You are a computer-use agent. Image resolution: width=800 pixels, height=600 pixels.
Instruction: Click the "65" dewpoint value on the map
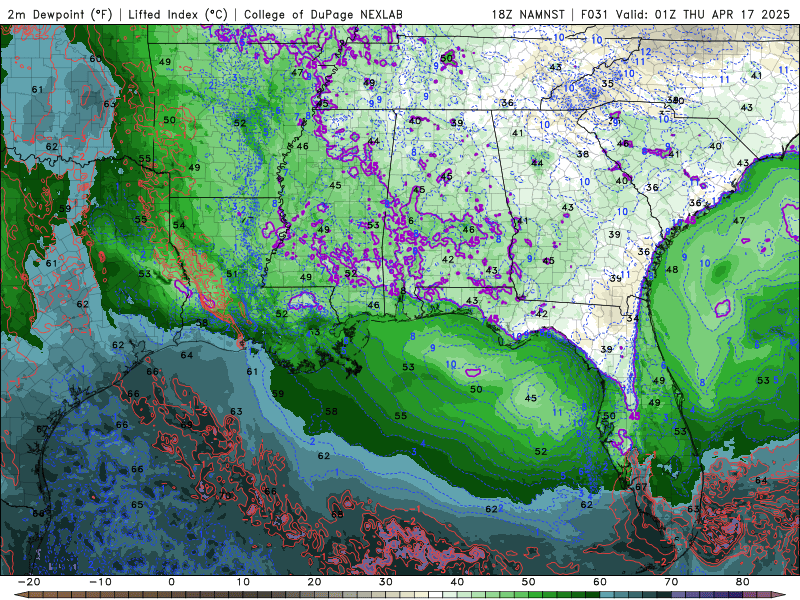[x=137, y=505]
